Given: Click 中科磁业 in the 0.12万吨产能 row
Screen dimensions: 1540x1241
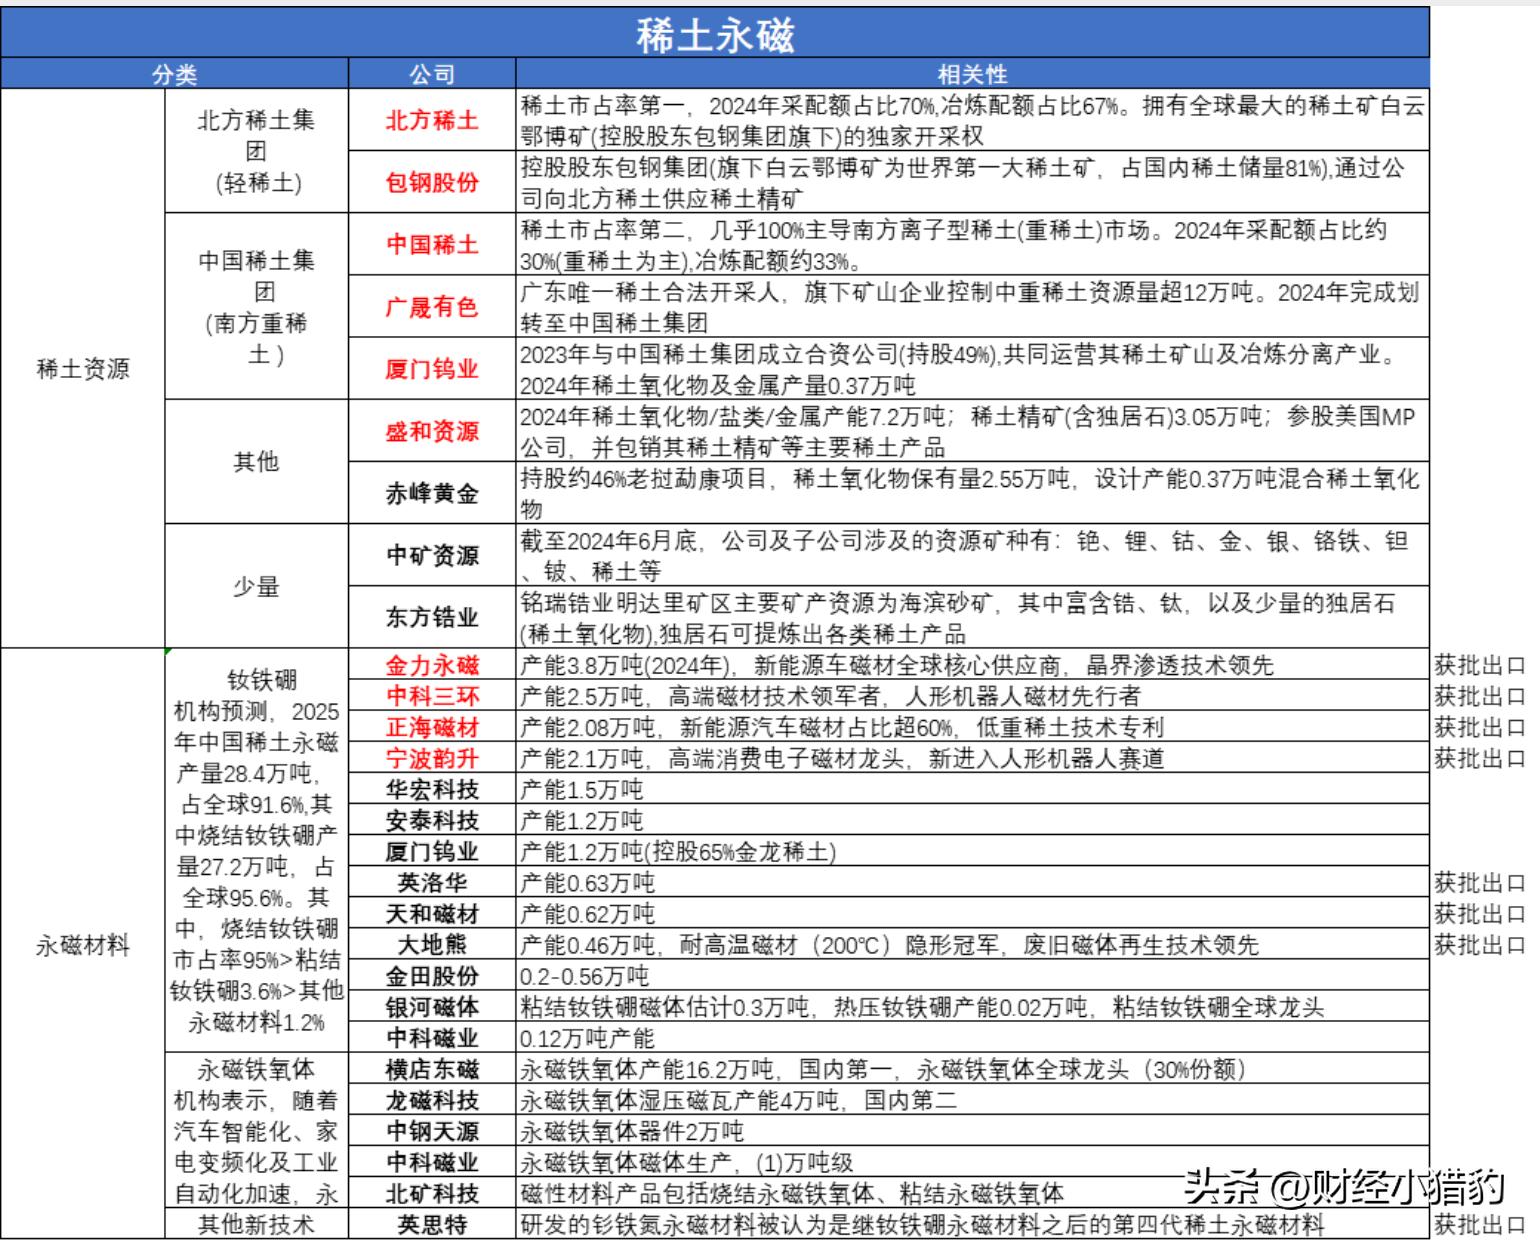Looking at the screenshot, I should (x=432, y=1037).
